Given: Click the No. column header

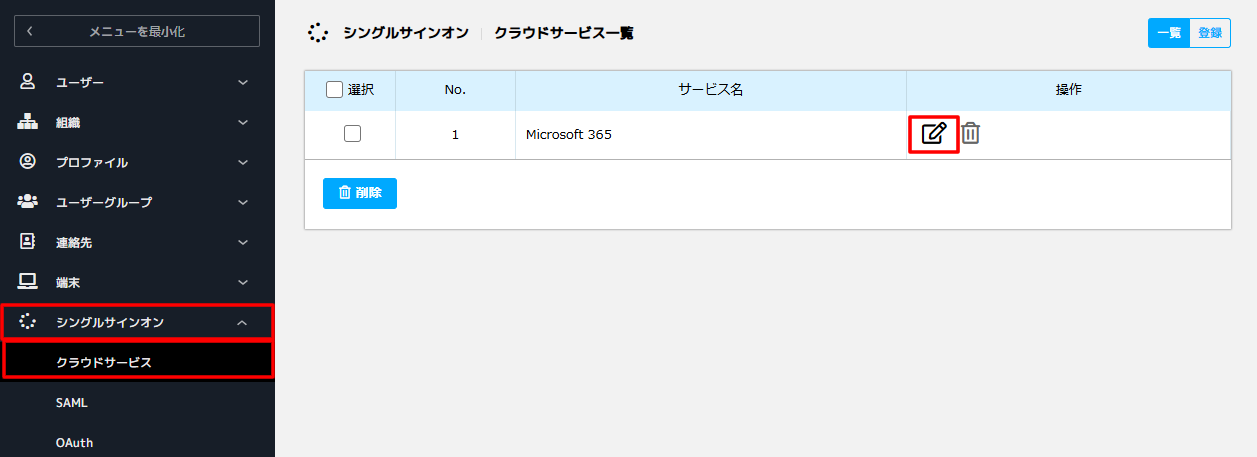Looking at the screenshot, I should (455, 90).
